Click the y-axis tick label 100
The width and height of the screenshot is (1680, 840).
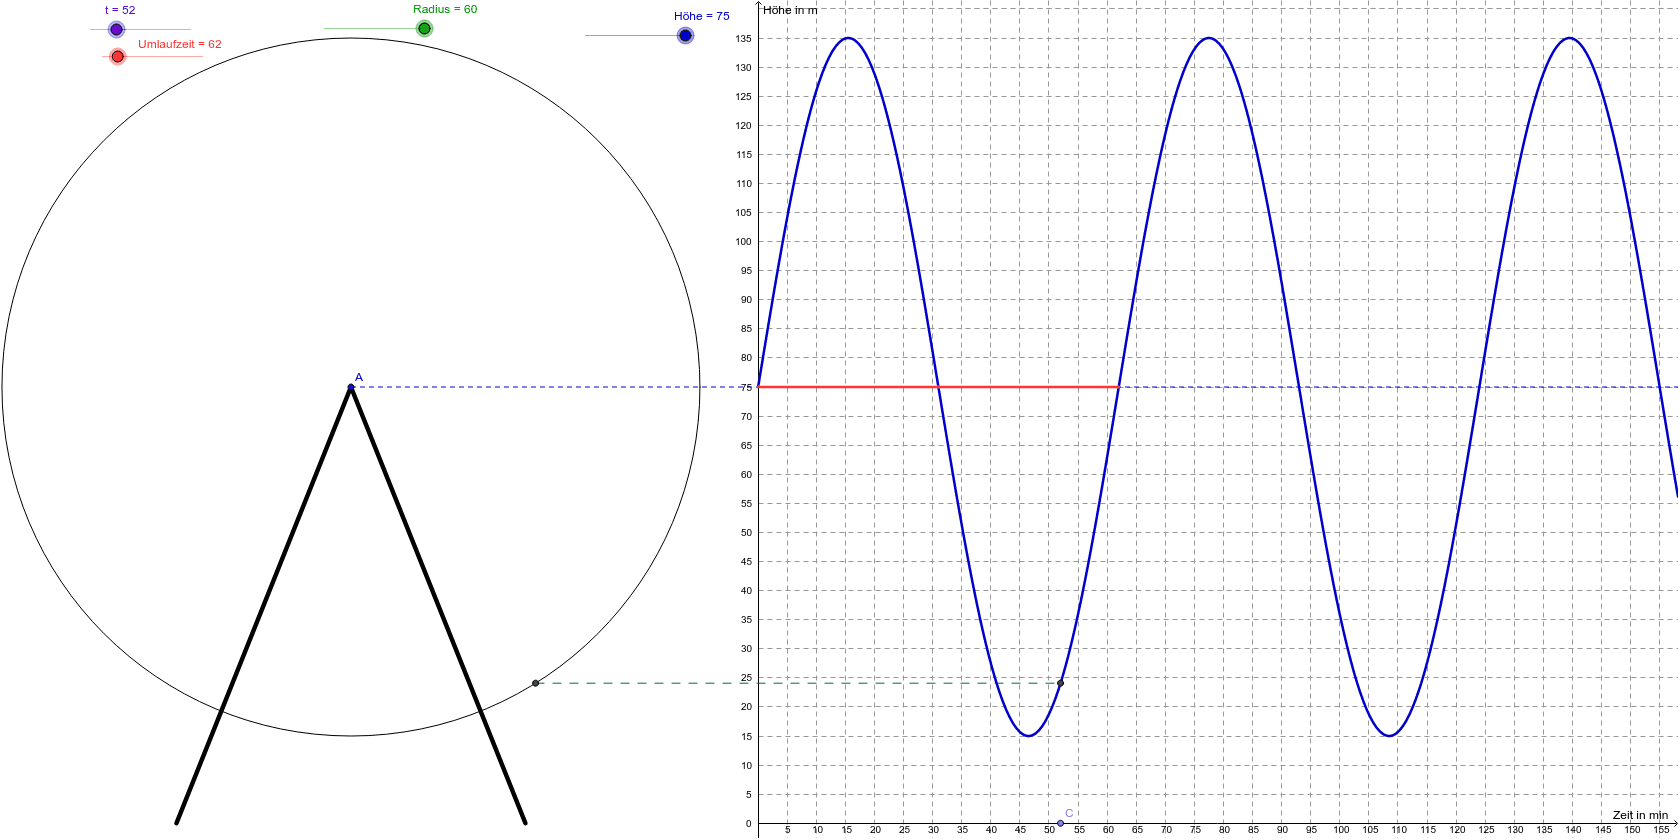click(743, 242)
